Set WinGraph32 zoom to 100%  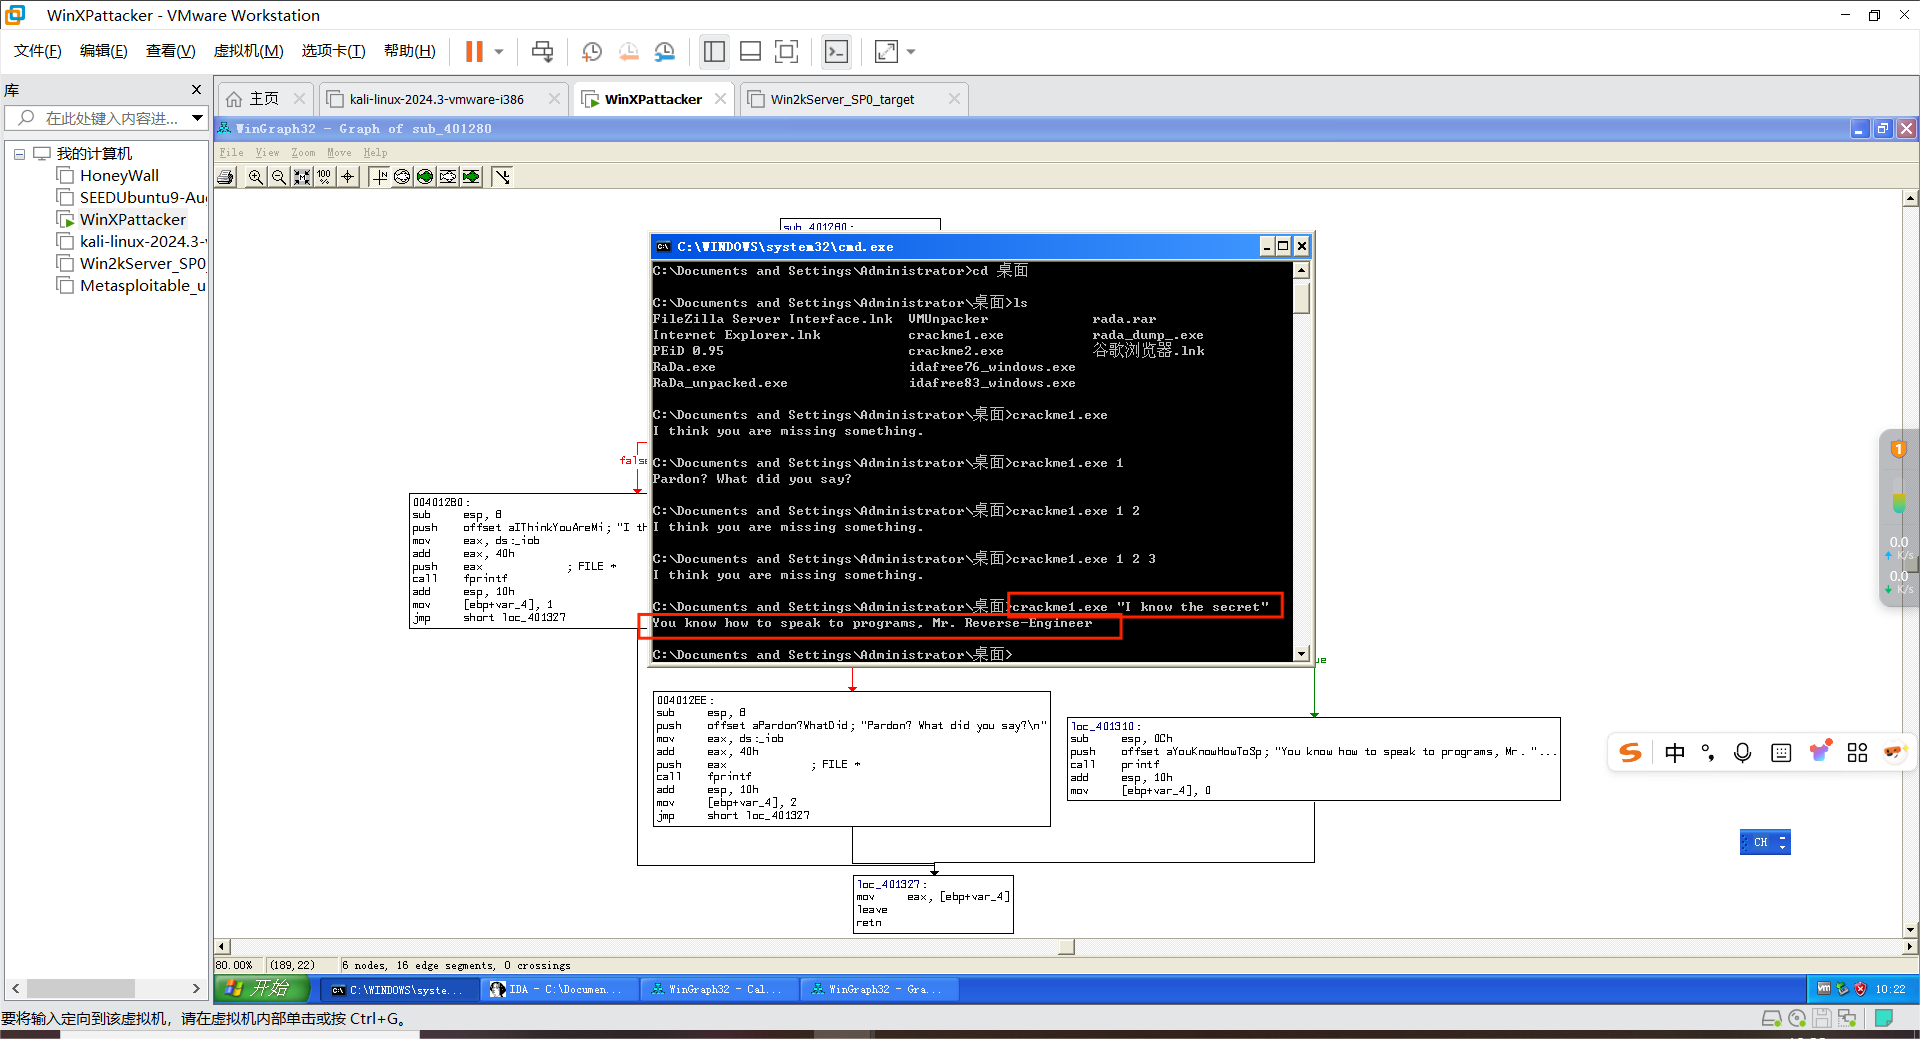pyautogui.click(x=324, y=177)
